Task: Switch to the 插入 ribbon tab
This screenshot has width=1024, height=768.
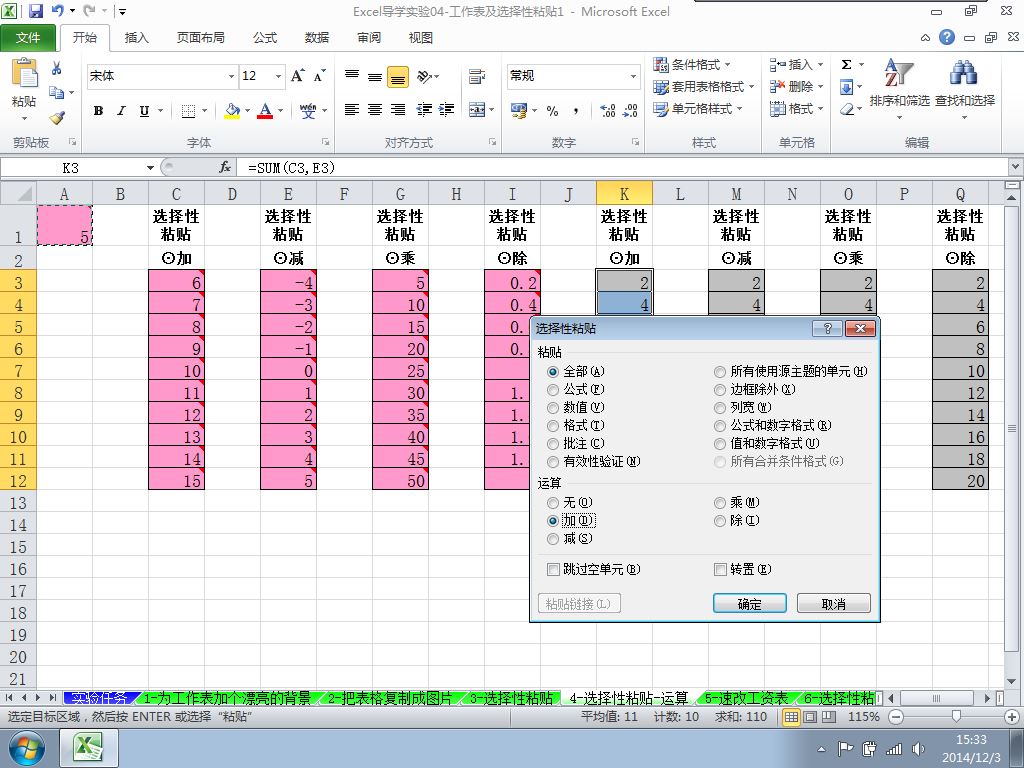Action: 136,38
